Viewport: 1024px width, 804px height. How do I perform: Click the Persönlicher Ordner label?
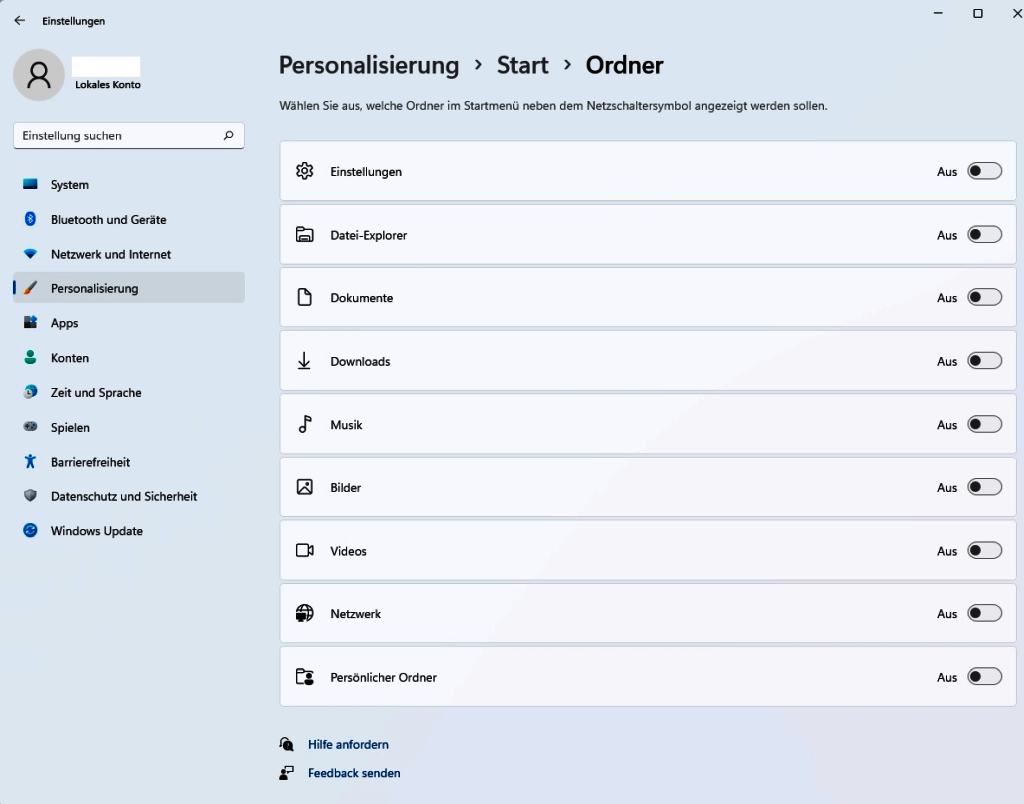(x=383, y=677)
